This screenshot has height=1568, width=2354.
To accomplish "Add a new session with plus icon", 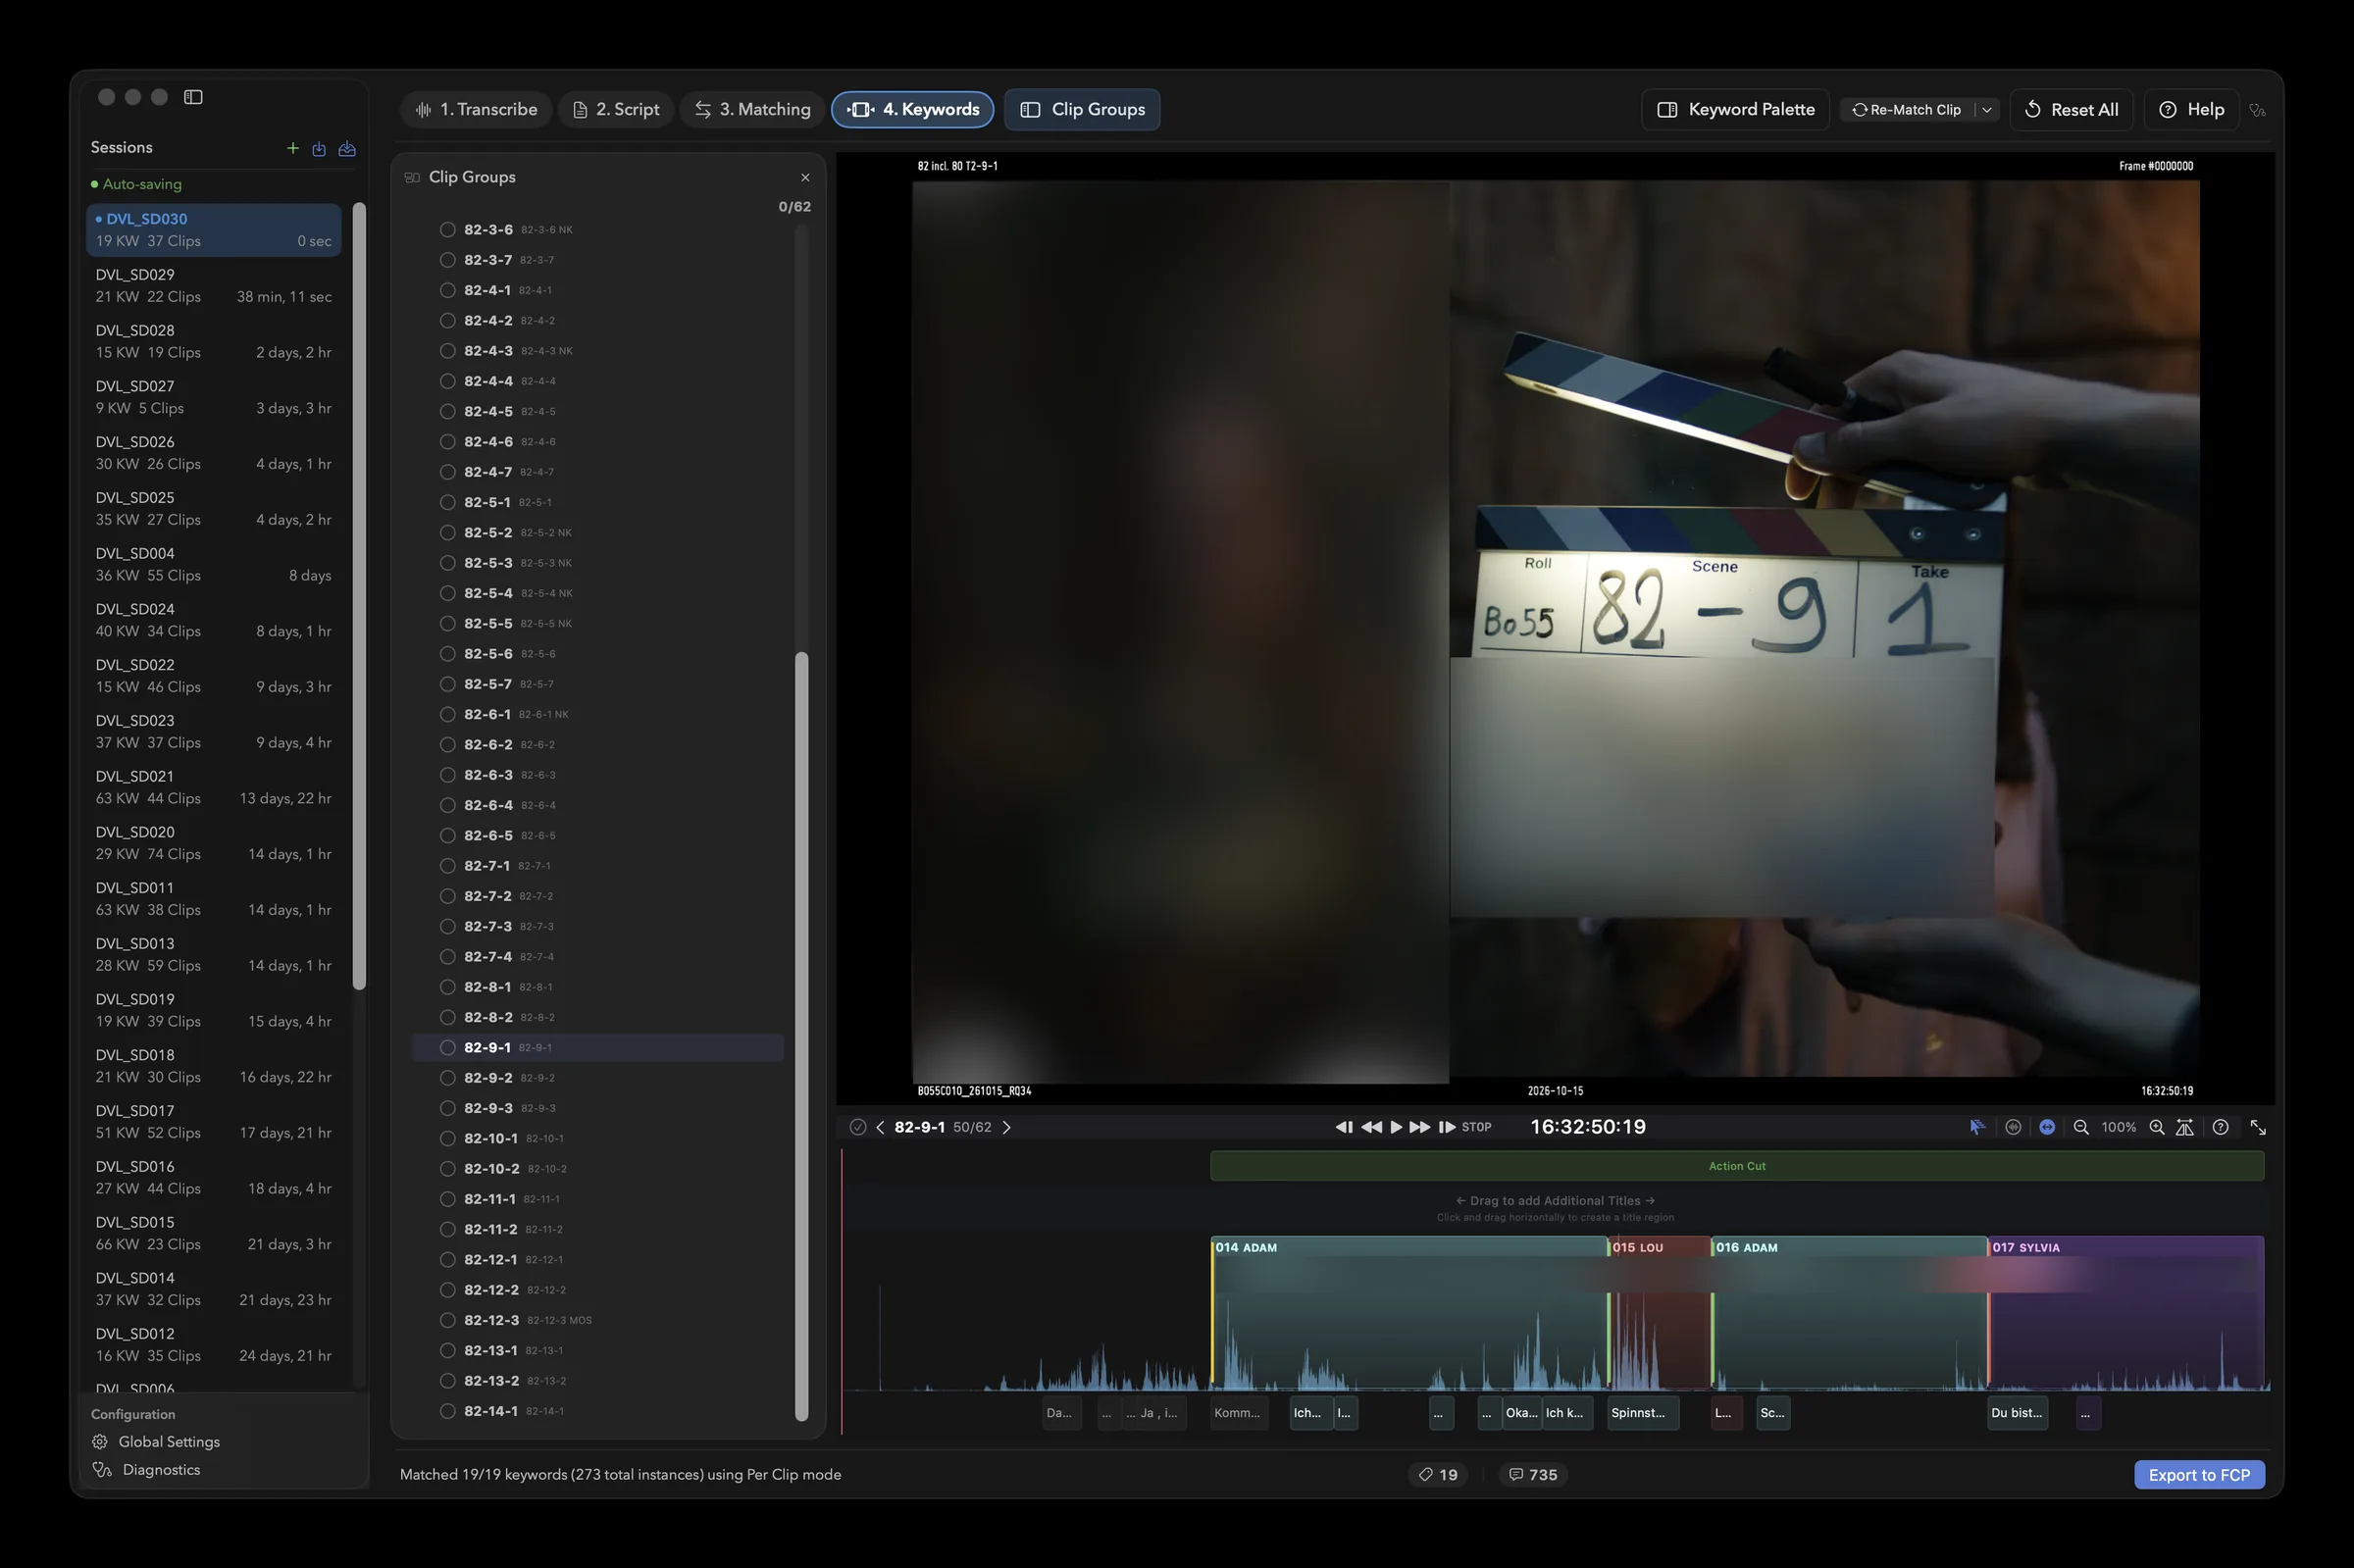I will point(293,148).
